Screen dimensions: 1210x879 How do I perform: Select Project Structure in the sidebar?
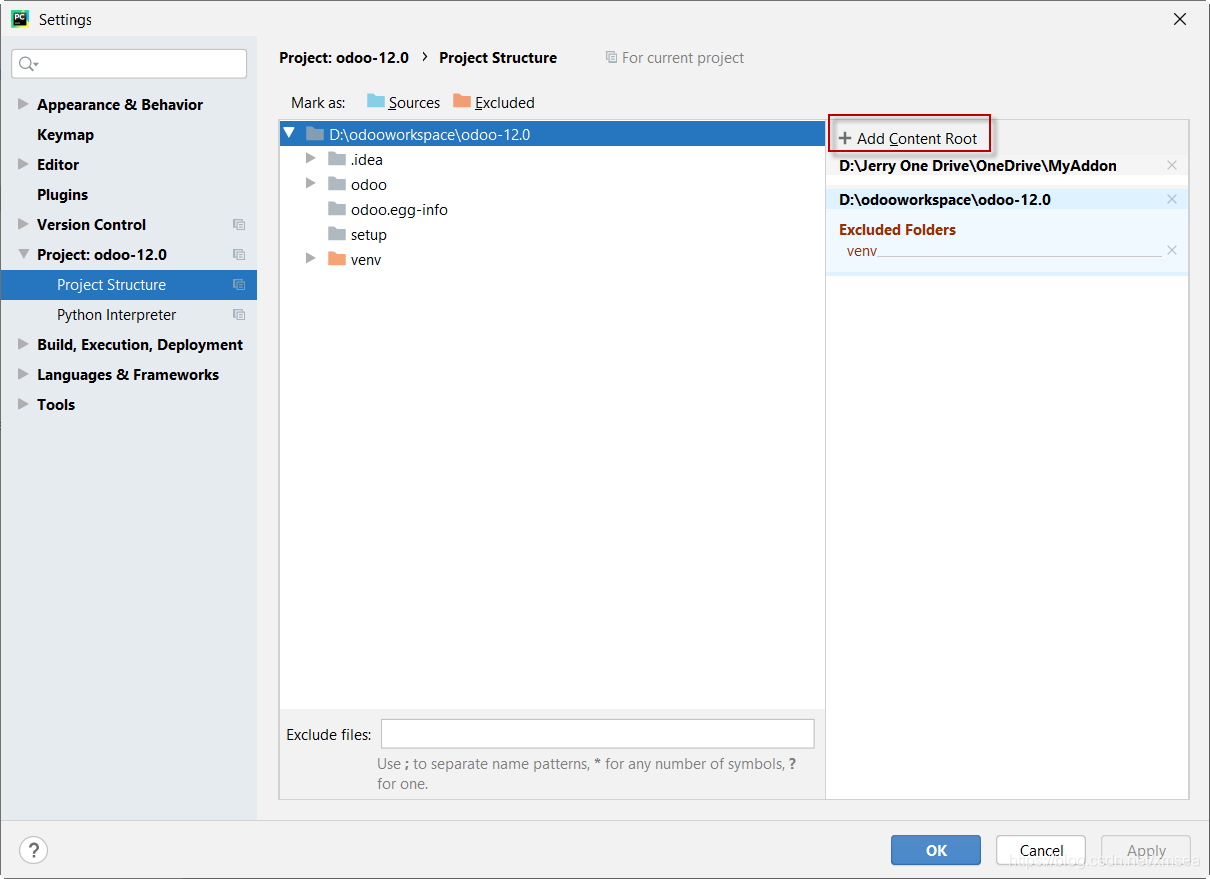point(129,285)
